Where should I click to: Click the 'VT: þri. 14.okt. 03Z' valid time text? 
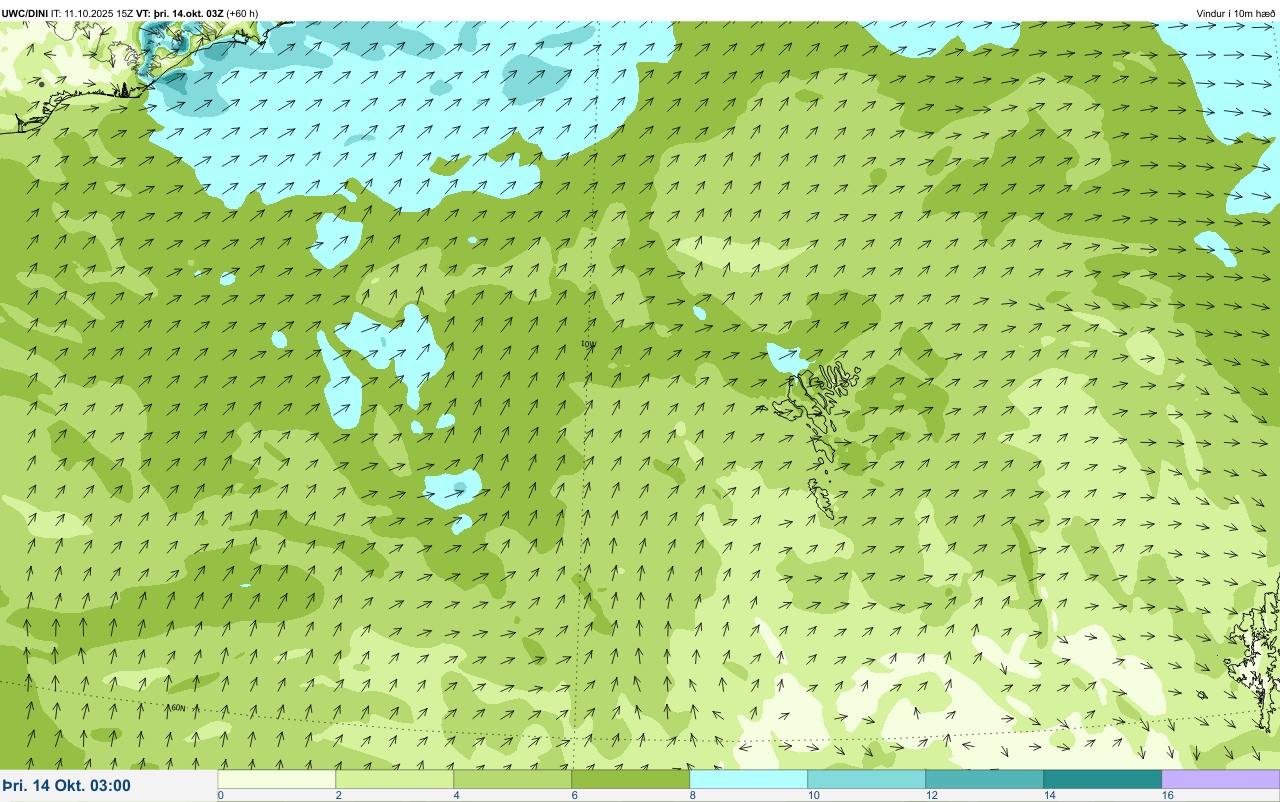point(180,13)
